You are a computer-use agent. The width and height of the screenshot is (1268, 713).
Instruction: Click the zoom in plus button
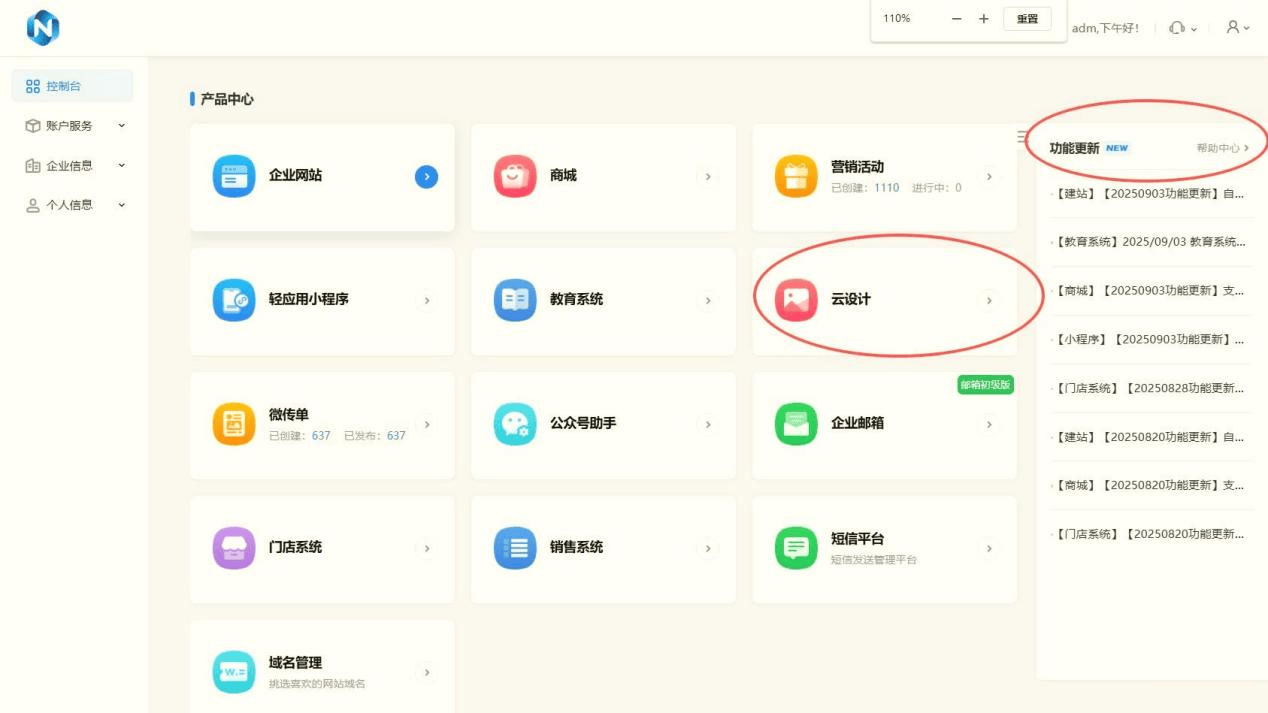click(x=984, y=19)
